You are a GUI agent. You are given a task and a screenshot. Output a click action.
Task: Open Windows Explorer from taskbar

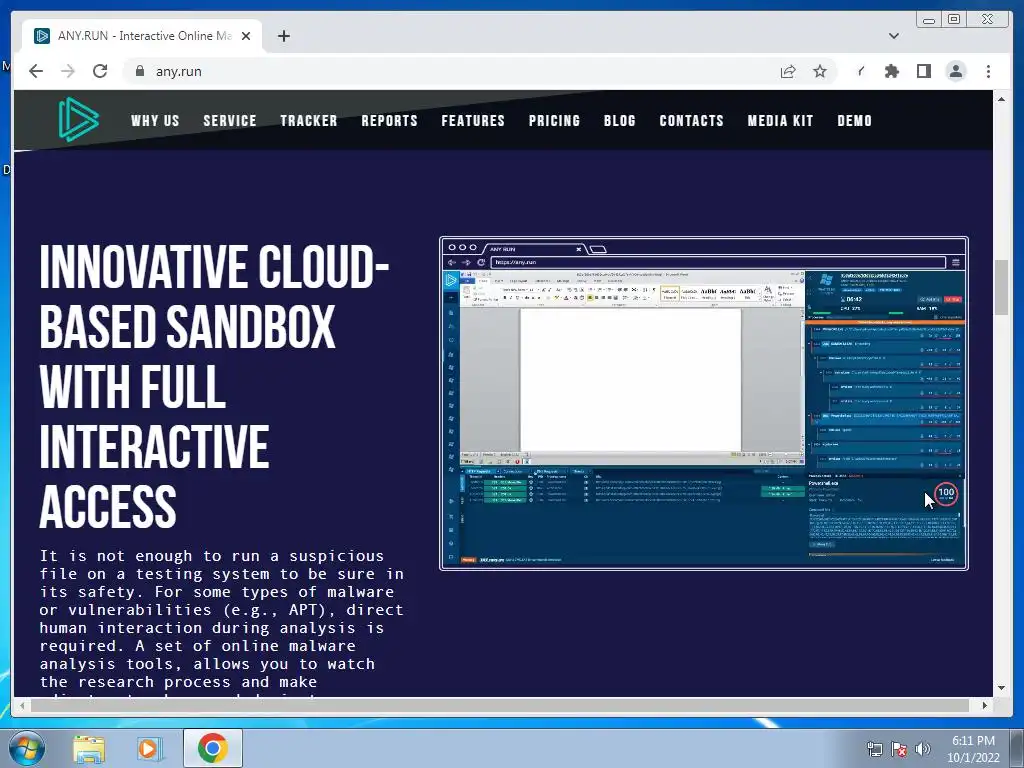tap(89, 748)
